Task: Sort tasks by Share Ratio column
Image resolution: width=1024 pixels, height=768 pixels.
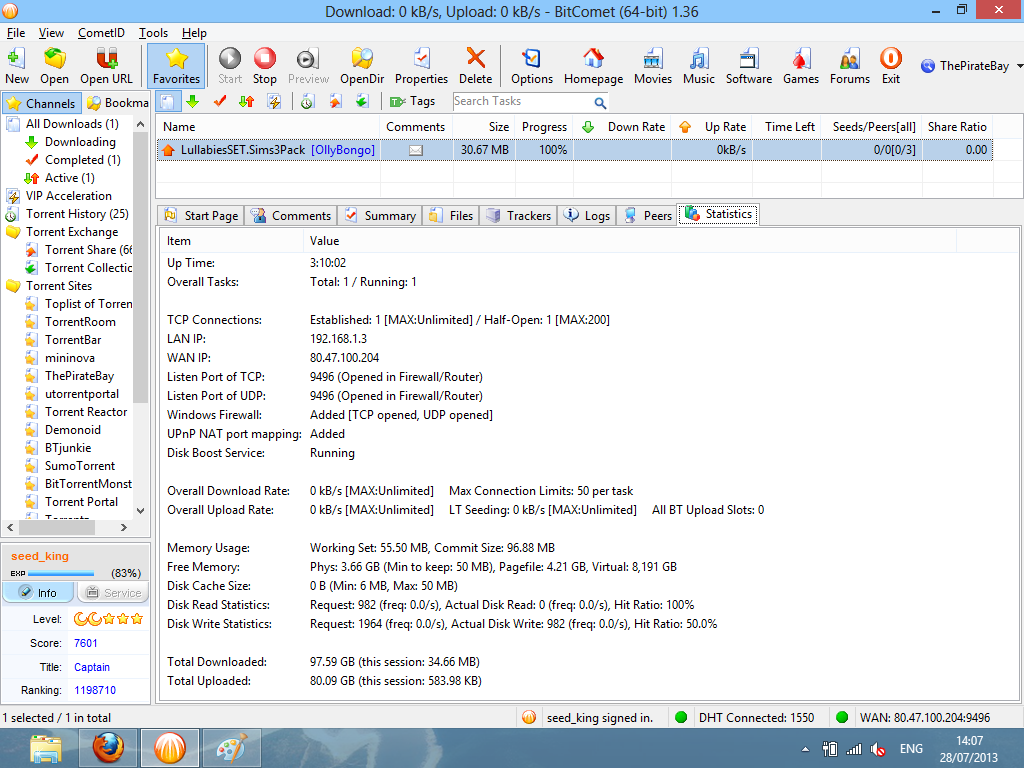Action: (x=957, y=127)
